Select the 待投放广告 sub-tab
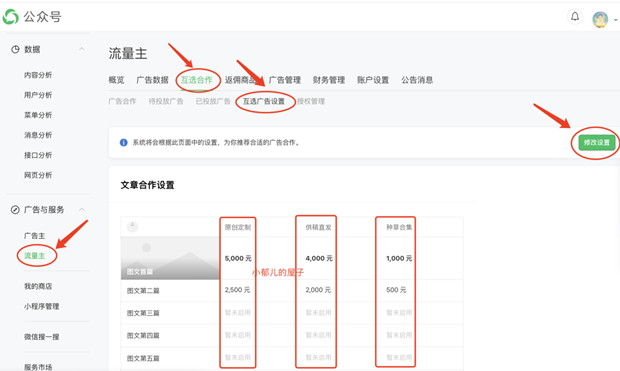The height and width of the screenshot is (371, 620). pos(166,101)
